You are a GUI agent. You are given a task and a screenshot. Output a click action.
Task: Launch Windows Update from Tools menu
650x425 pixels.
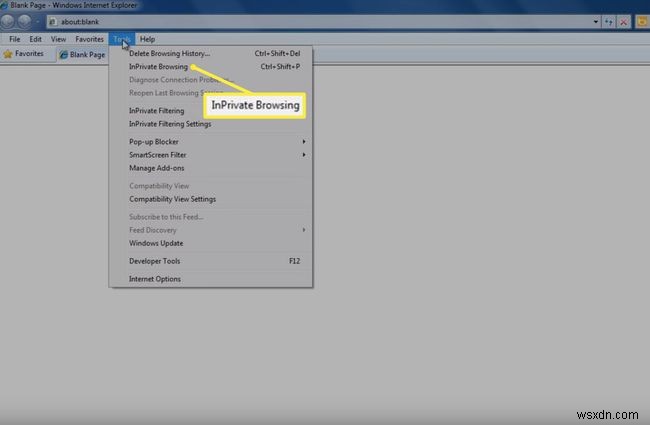pos(211,243)
